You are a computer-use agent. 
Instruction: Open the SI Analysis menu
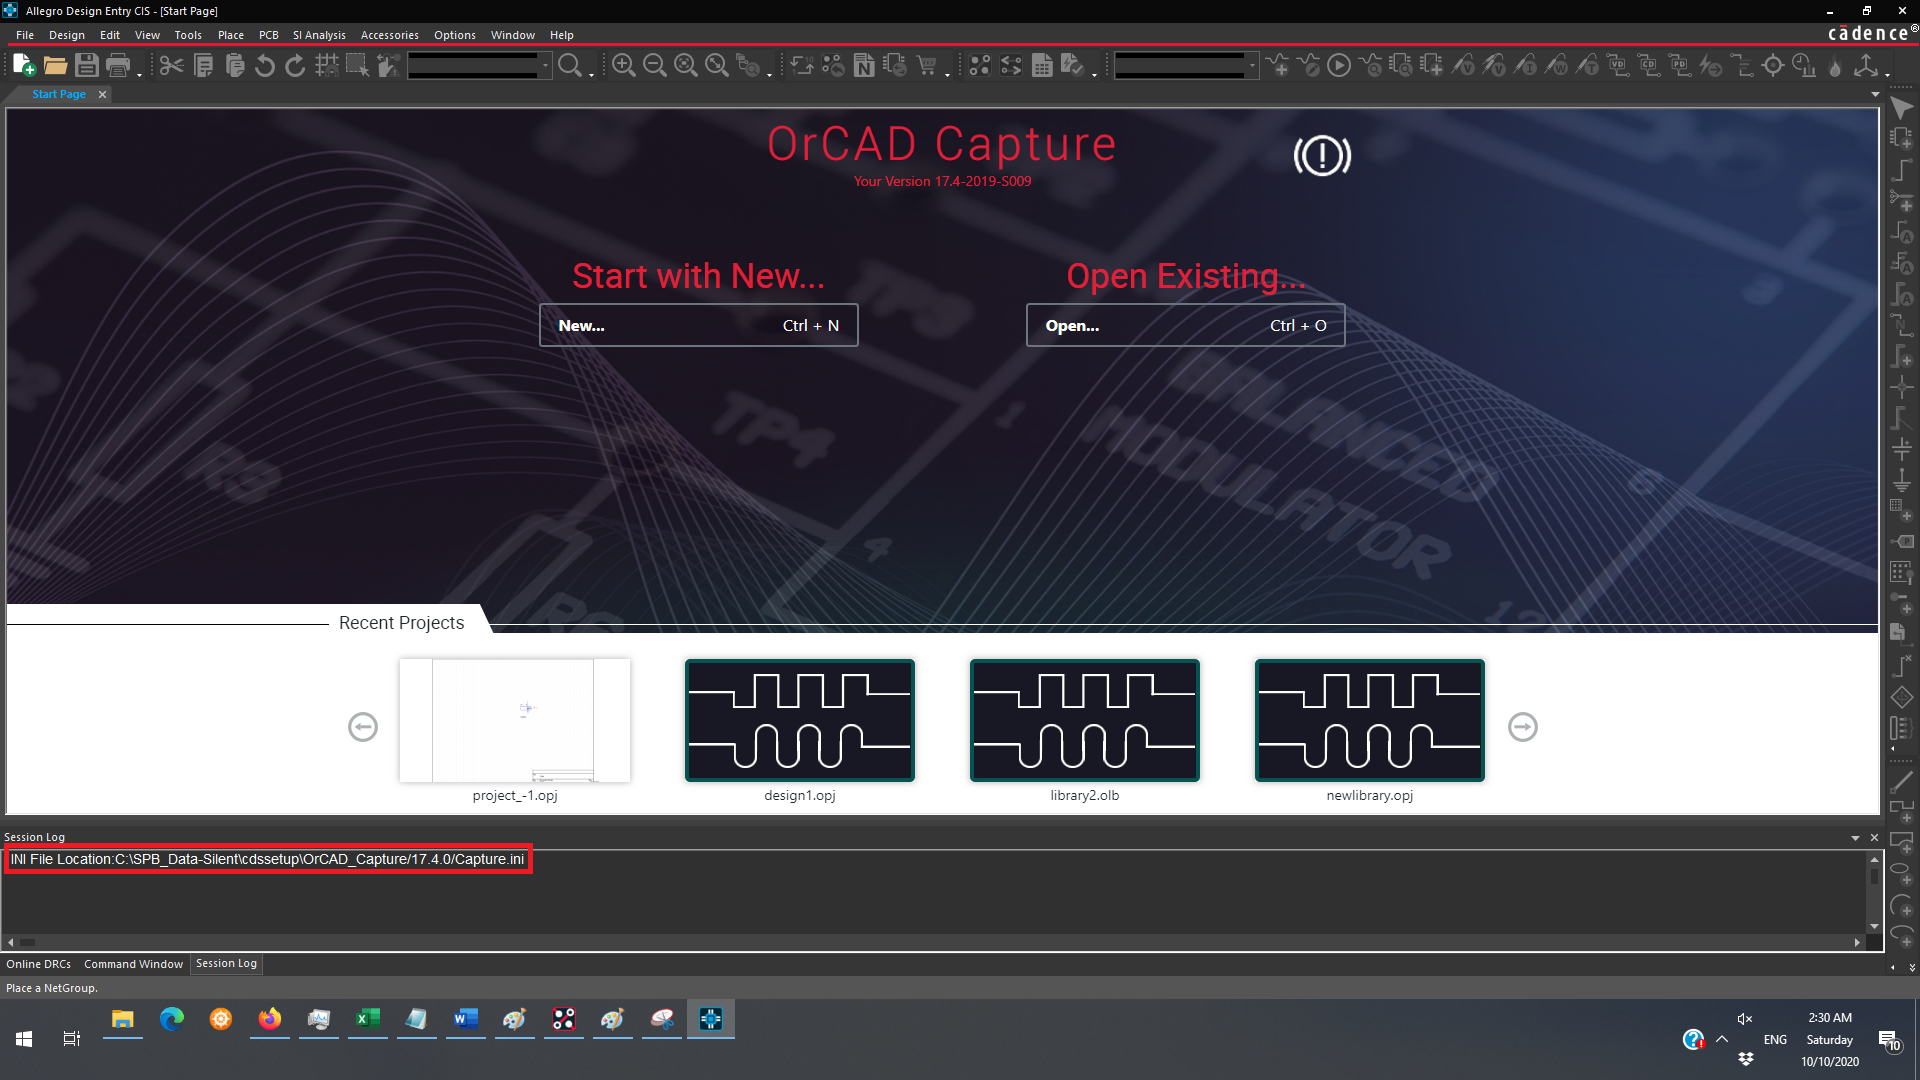[319, 35]
